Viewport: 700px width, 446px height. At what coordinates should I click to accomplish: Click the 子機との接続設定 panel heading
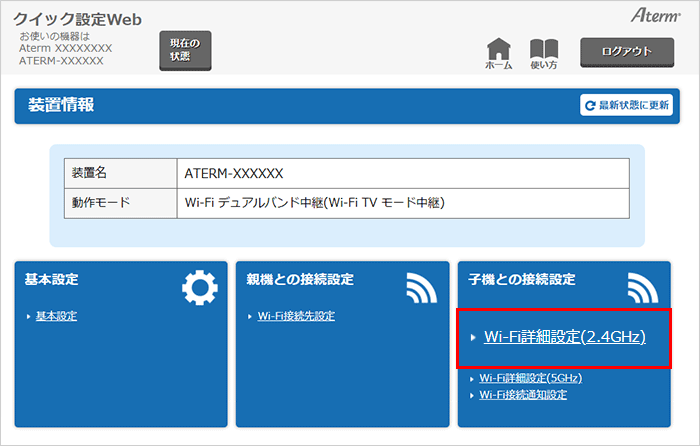click(x=524, y=280)
